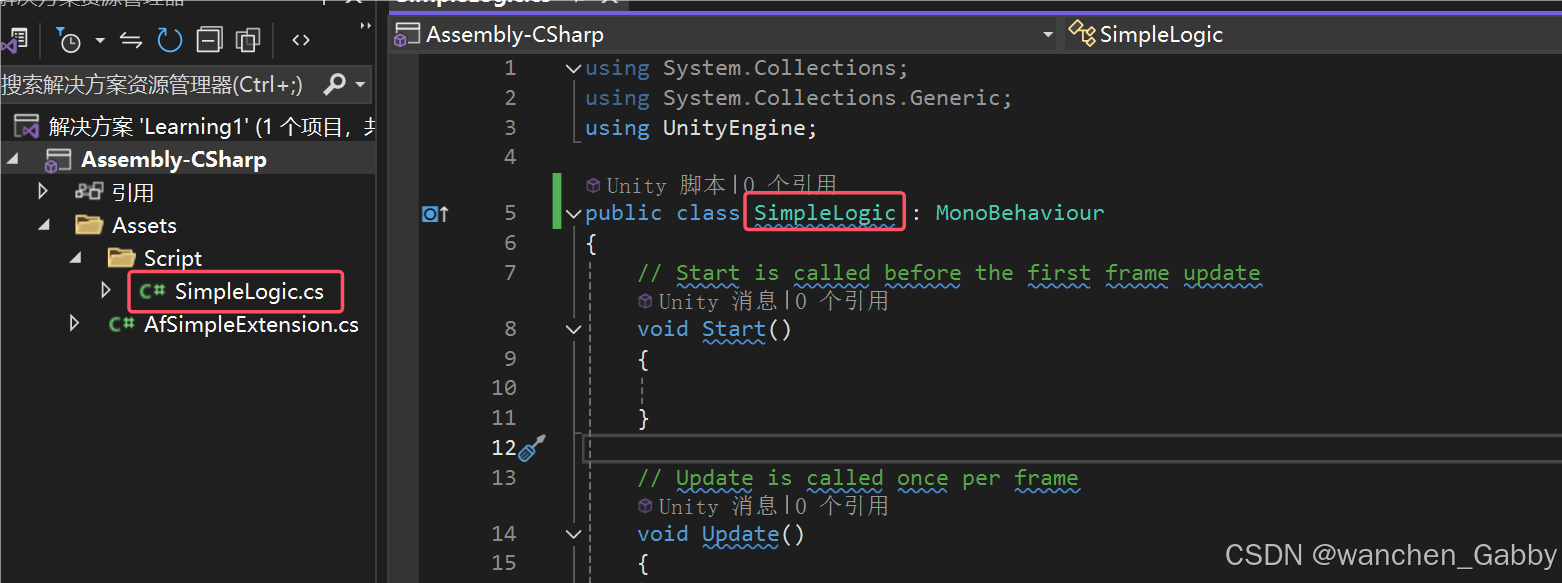
Task: Click the solution view switcher icon
Action: point(14,40)
